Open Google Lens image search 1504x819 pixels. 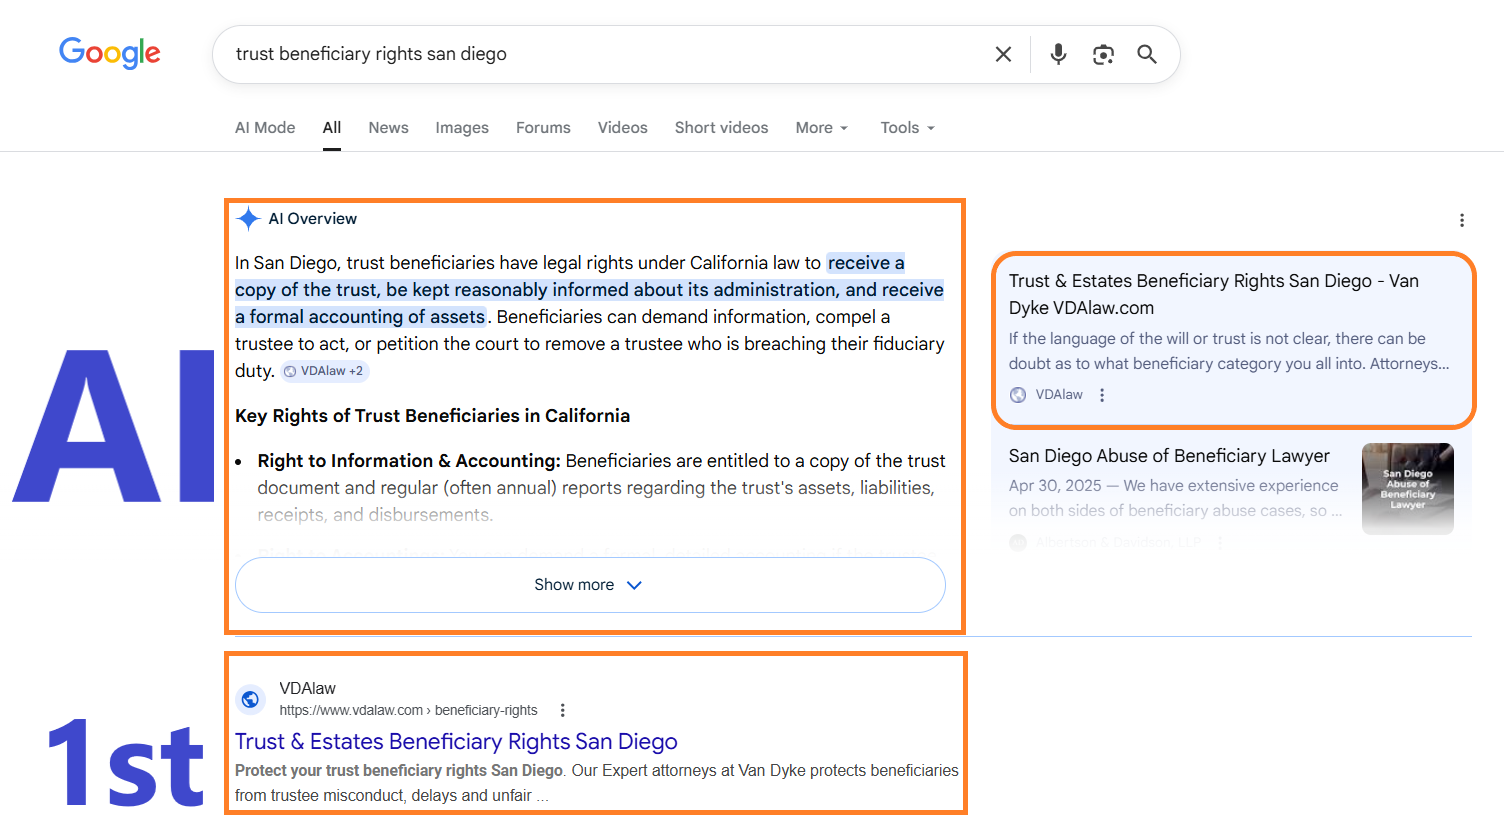tap(1103, 54)
